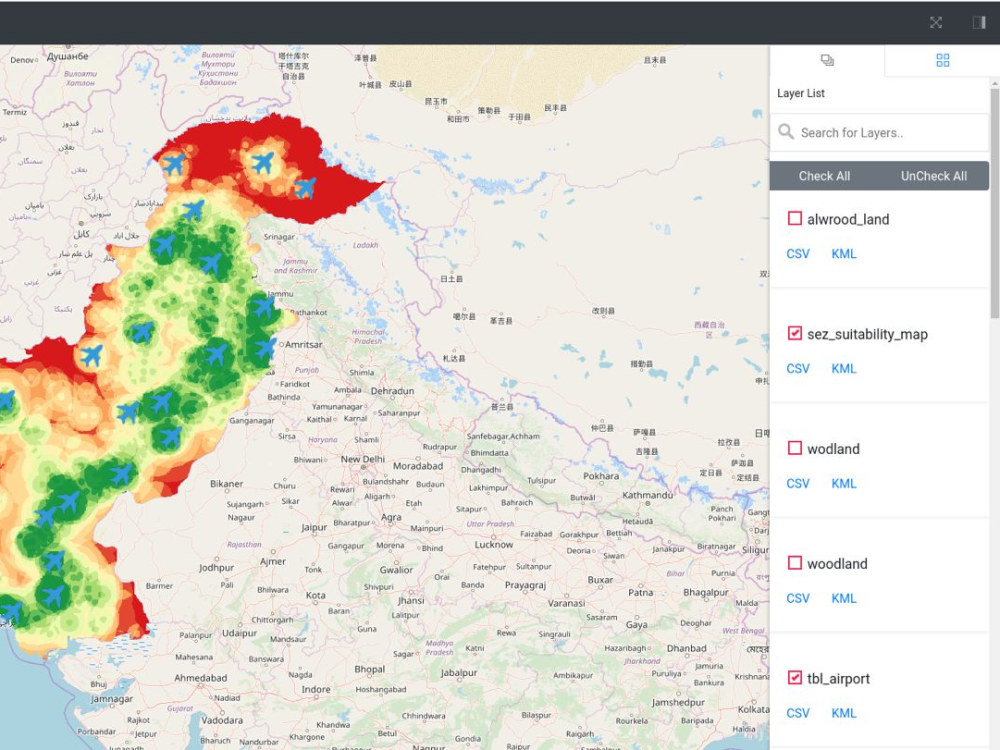Click the sez_suitability_map layer name

(867, 334)
